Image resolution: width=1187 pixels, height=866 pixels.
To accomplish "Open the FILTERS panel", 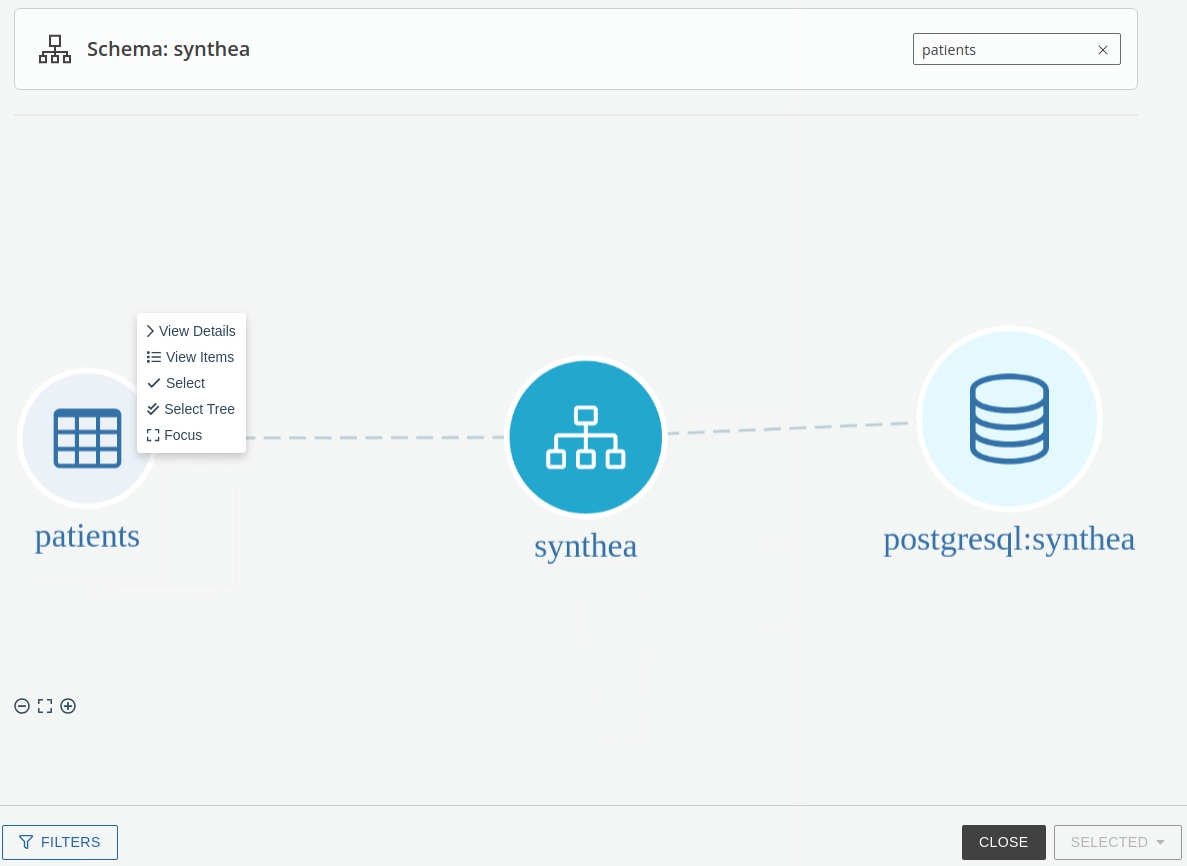I will pos(60,842).
